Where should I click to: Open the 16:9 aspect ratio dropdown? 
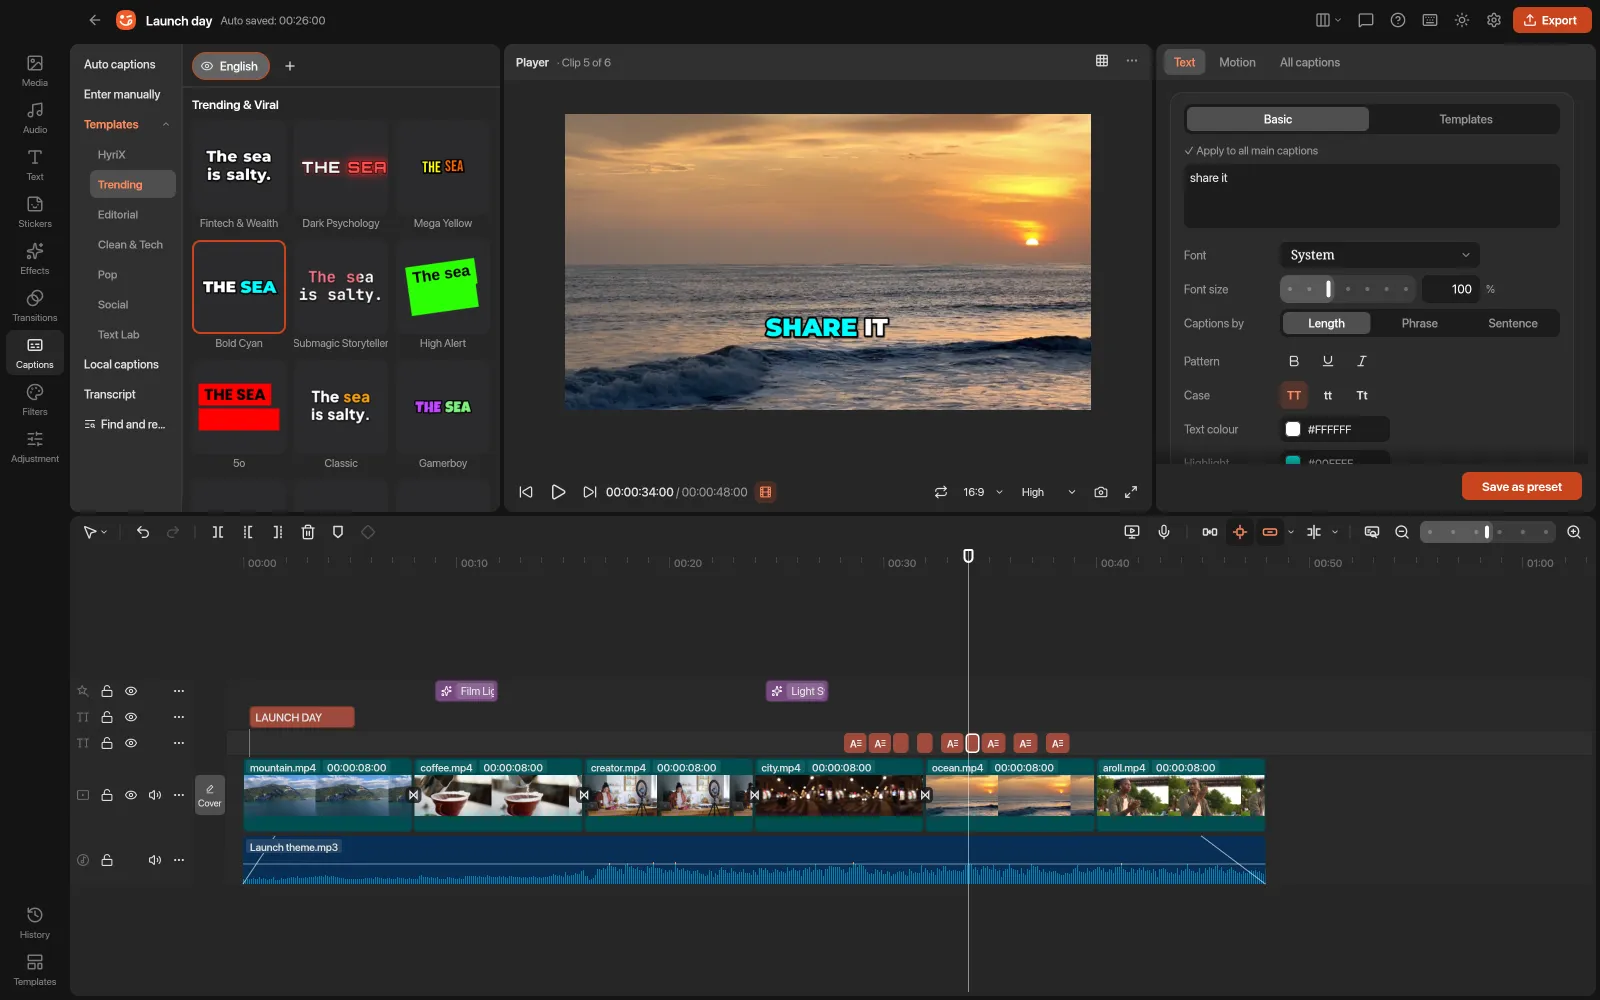(x=982, y=492)
